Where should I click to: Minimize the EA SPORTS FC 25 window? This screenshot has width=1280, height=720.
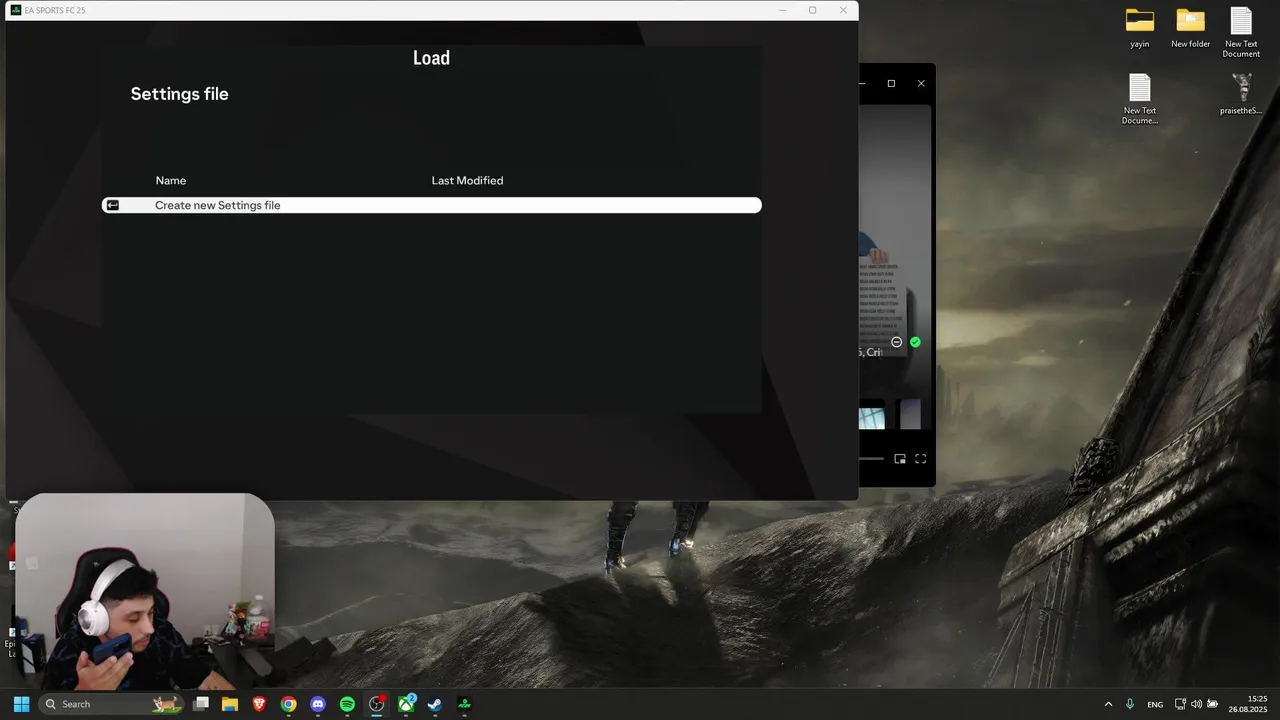782,10
